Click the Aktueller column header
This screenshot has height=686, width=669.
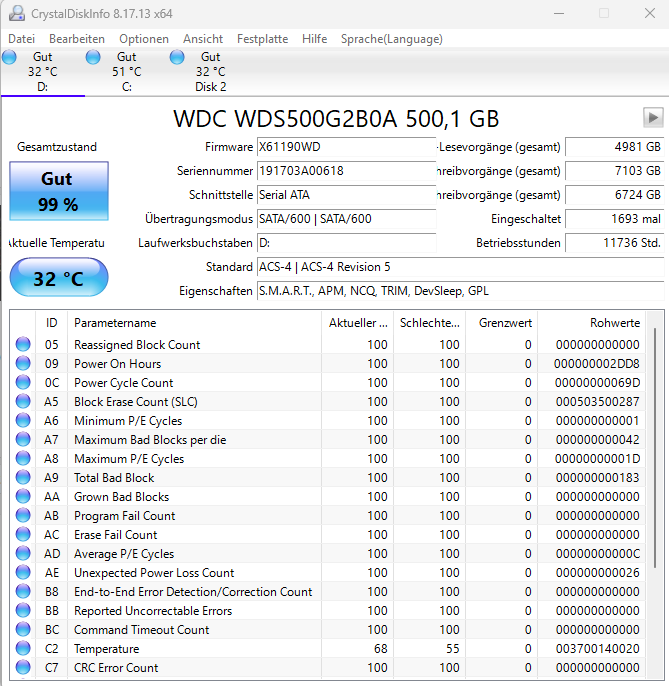pyautogui.click(x=358, y=323)
